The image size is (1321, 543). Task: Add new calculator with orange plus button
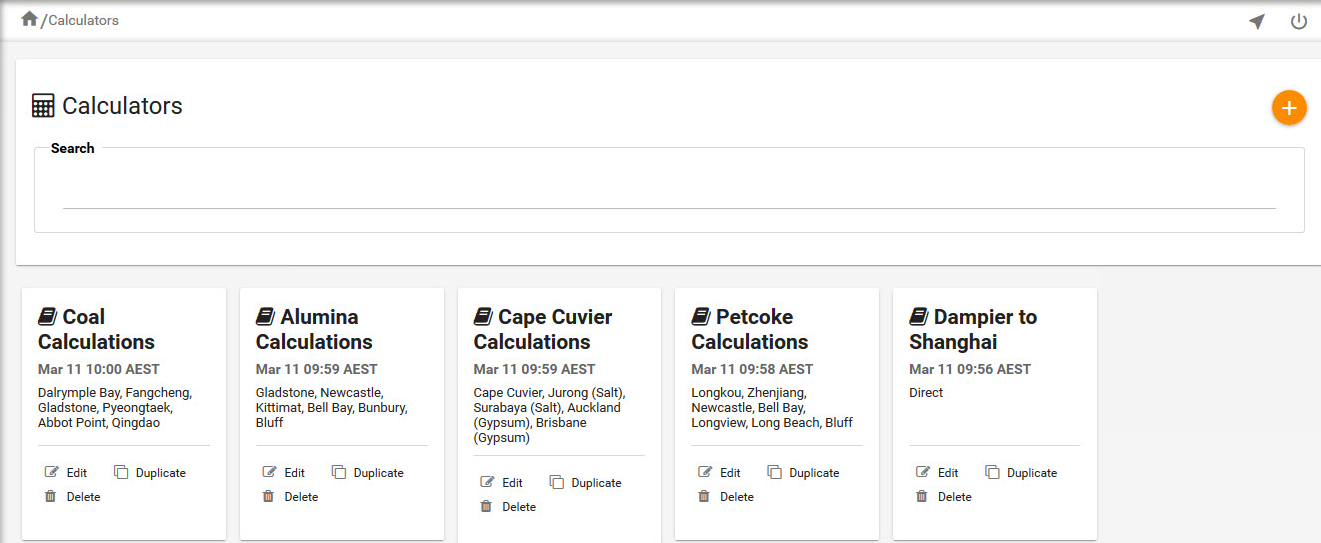tap(1289, 107)
